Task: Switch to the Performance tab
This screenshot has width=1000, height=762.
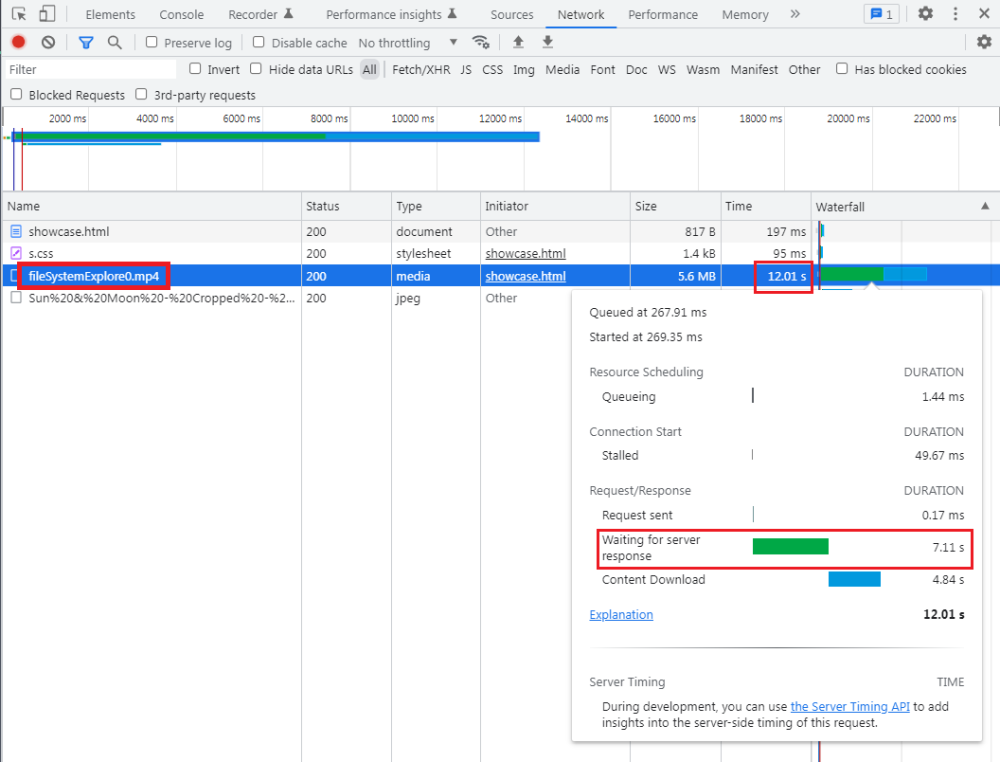Action: click(x=663, y=14)
